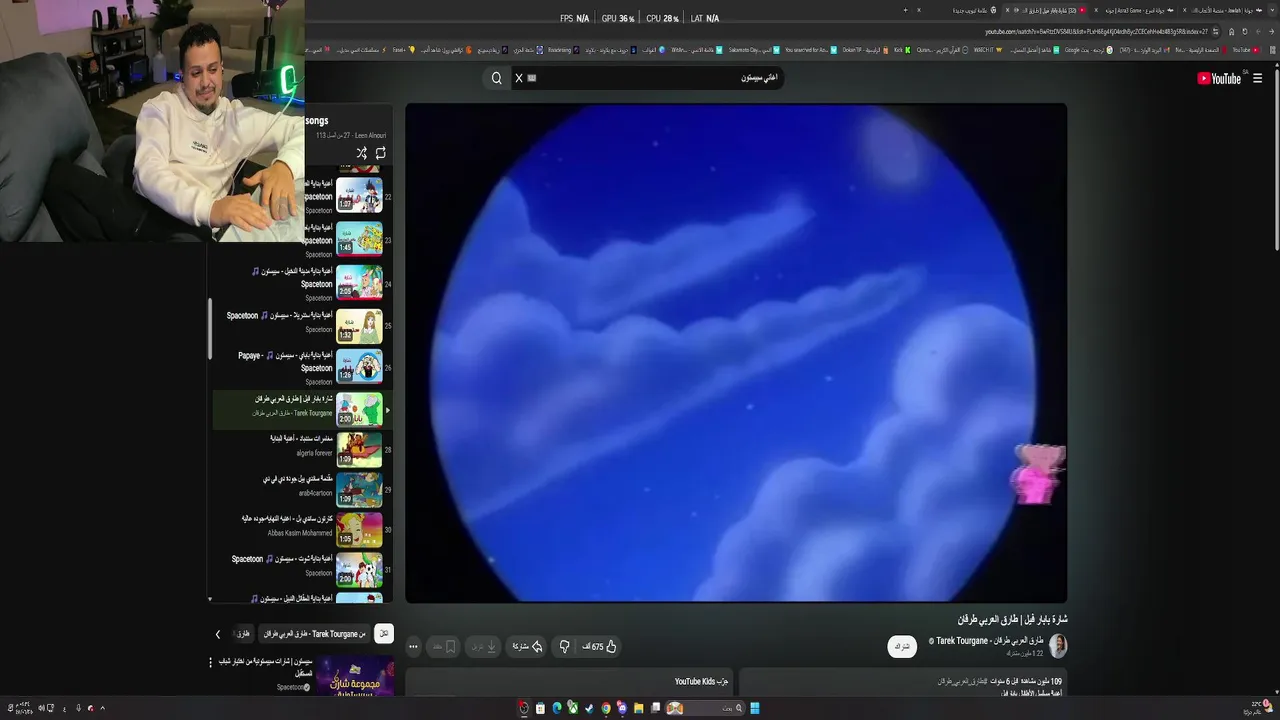Open the YouTube hamburger guide menu
This screenshot has height=720, width=1280.
coord(1257,78)
